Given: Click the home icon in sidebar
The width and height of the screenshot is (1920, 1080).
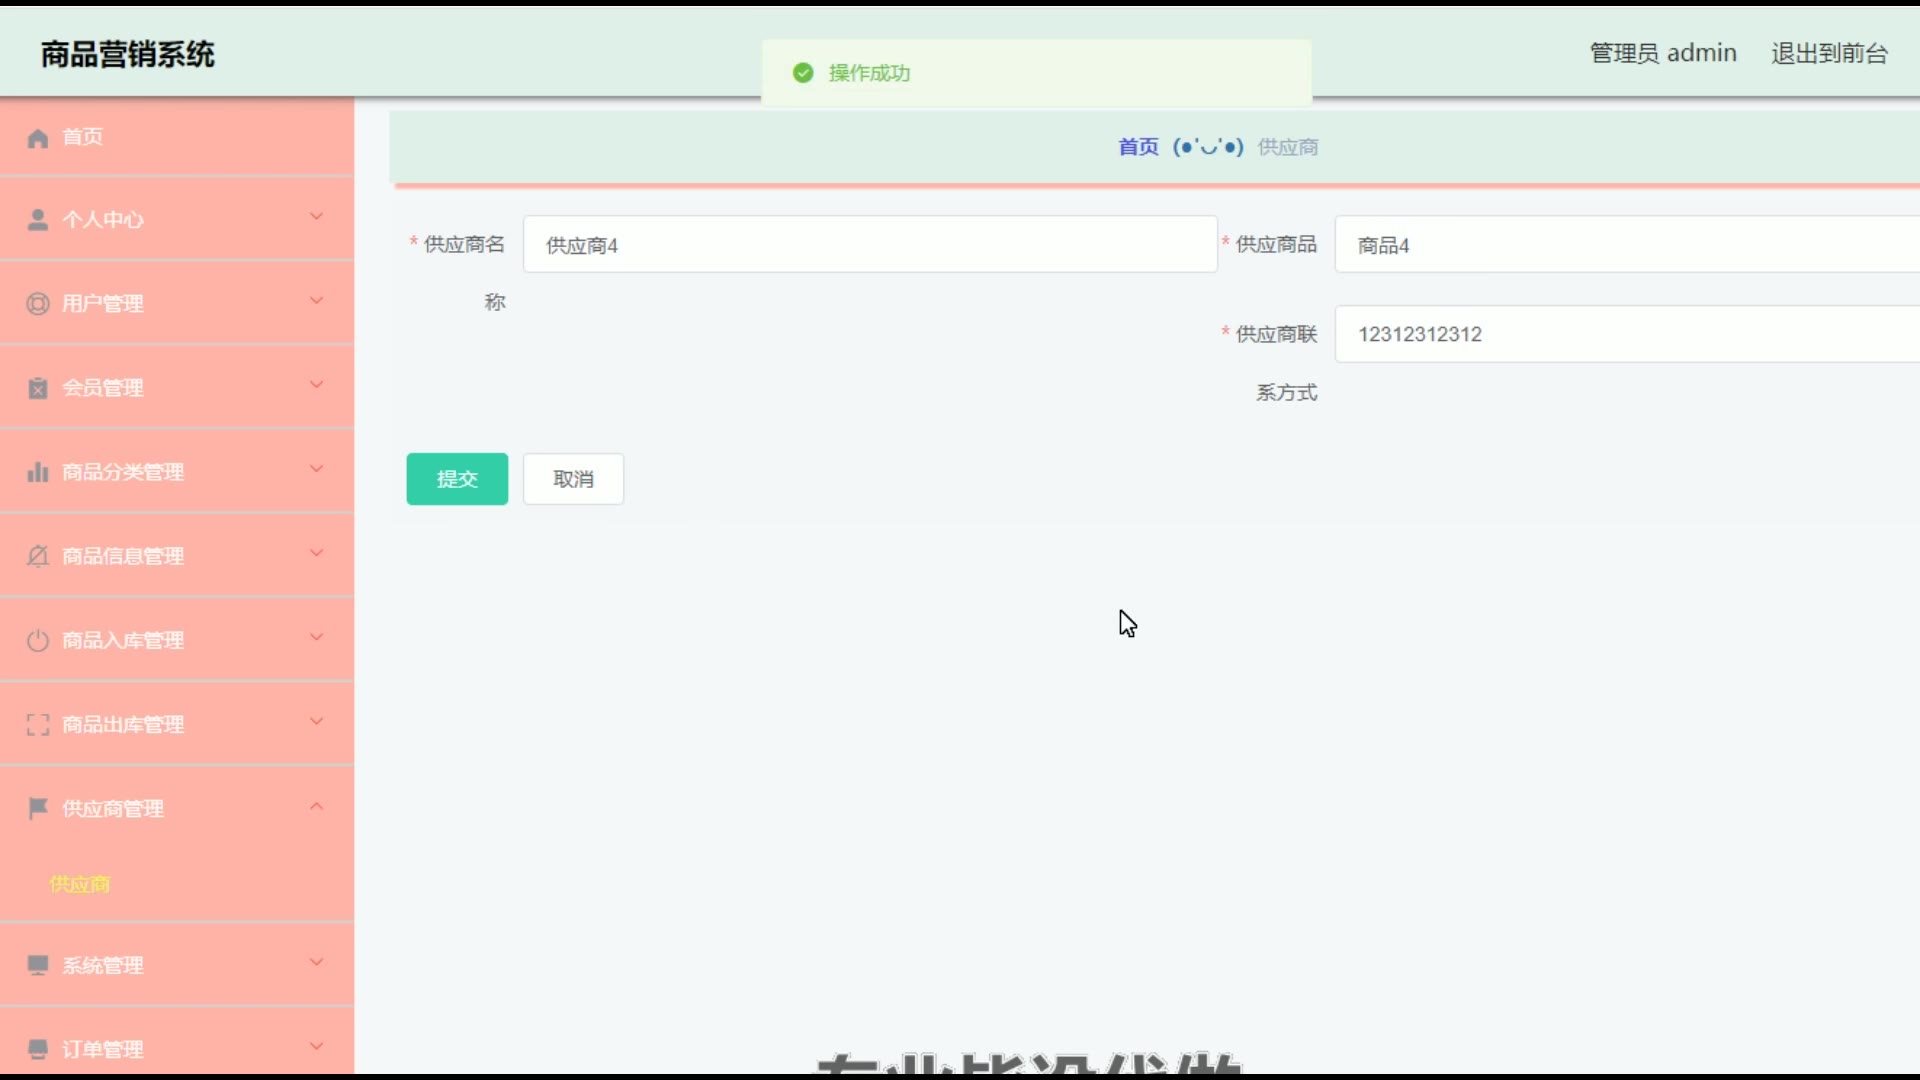Looking at the screenshot, I should tap(38, 138).
